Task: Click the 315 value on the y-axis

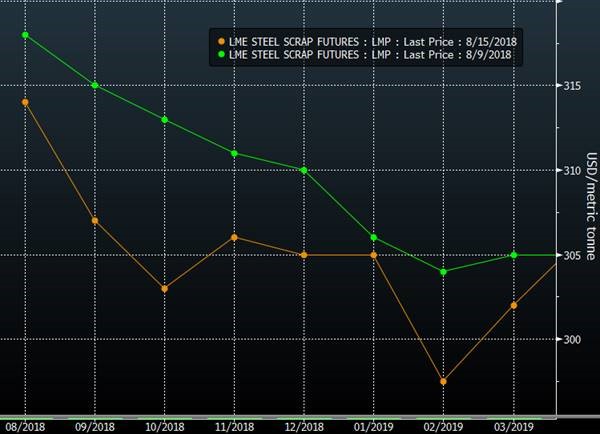Action: tap(571, 86)
